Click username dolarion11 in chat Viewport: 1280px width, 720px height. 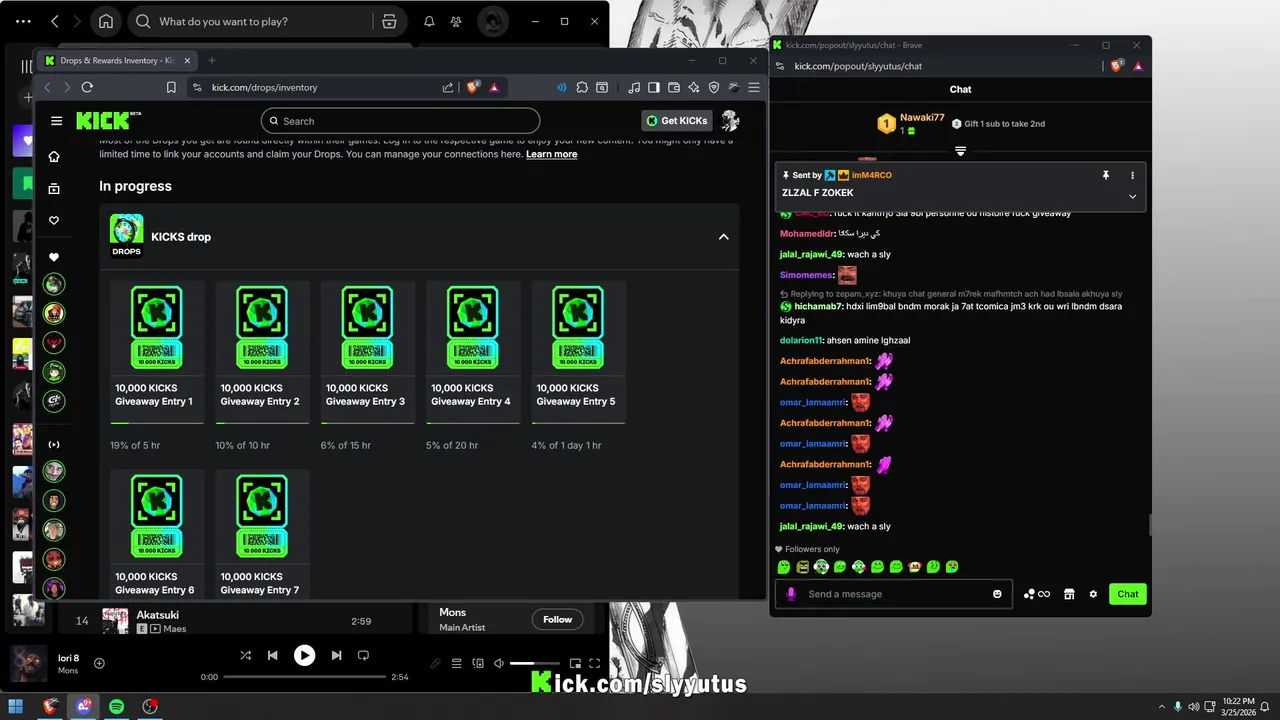point(801,340)
